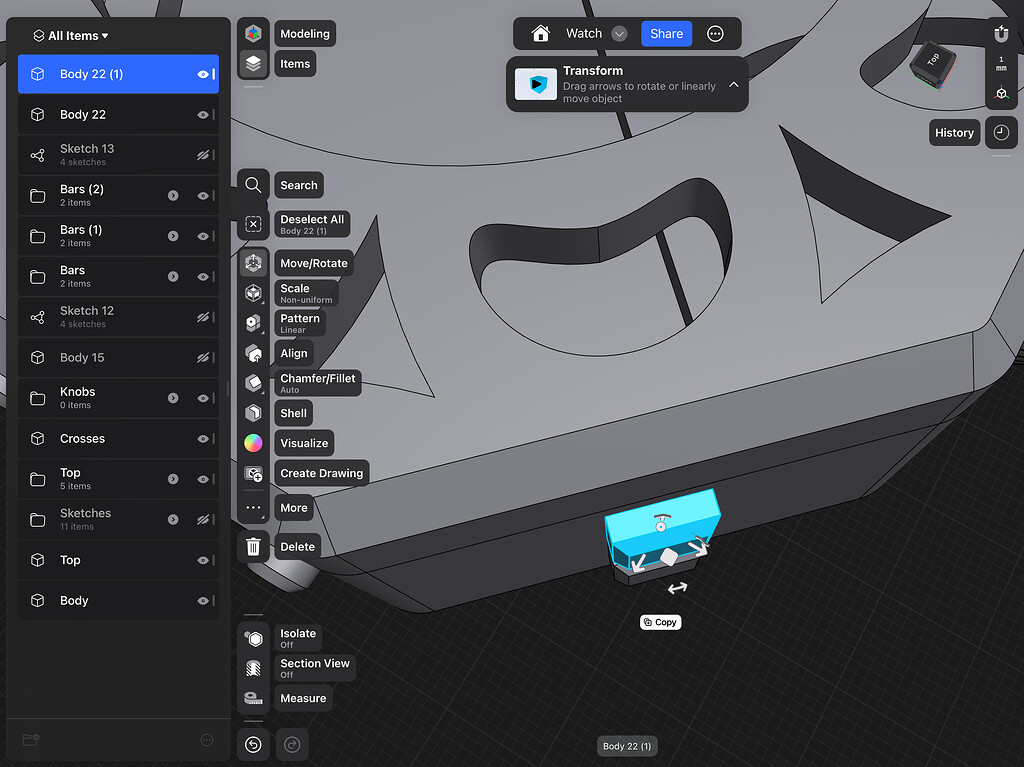The width and height of the screenshot is (1024, 767).
Task: Click the Undo arrow icon
Action: 253,744
